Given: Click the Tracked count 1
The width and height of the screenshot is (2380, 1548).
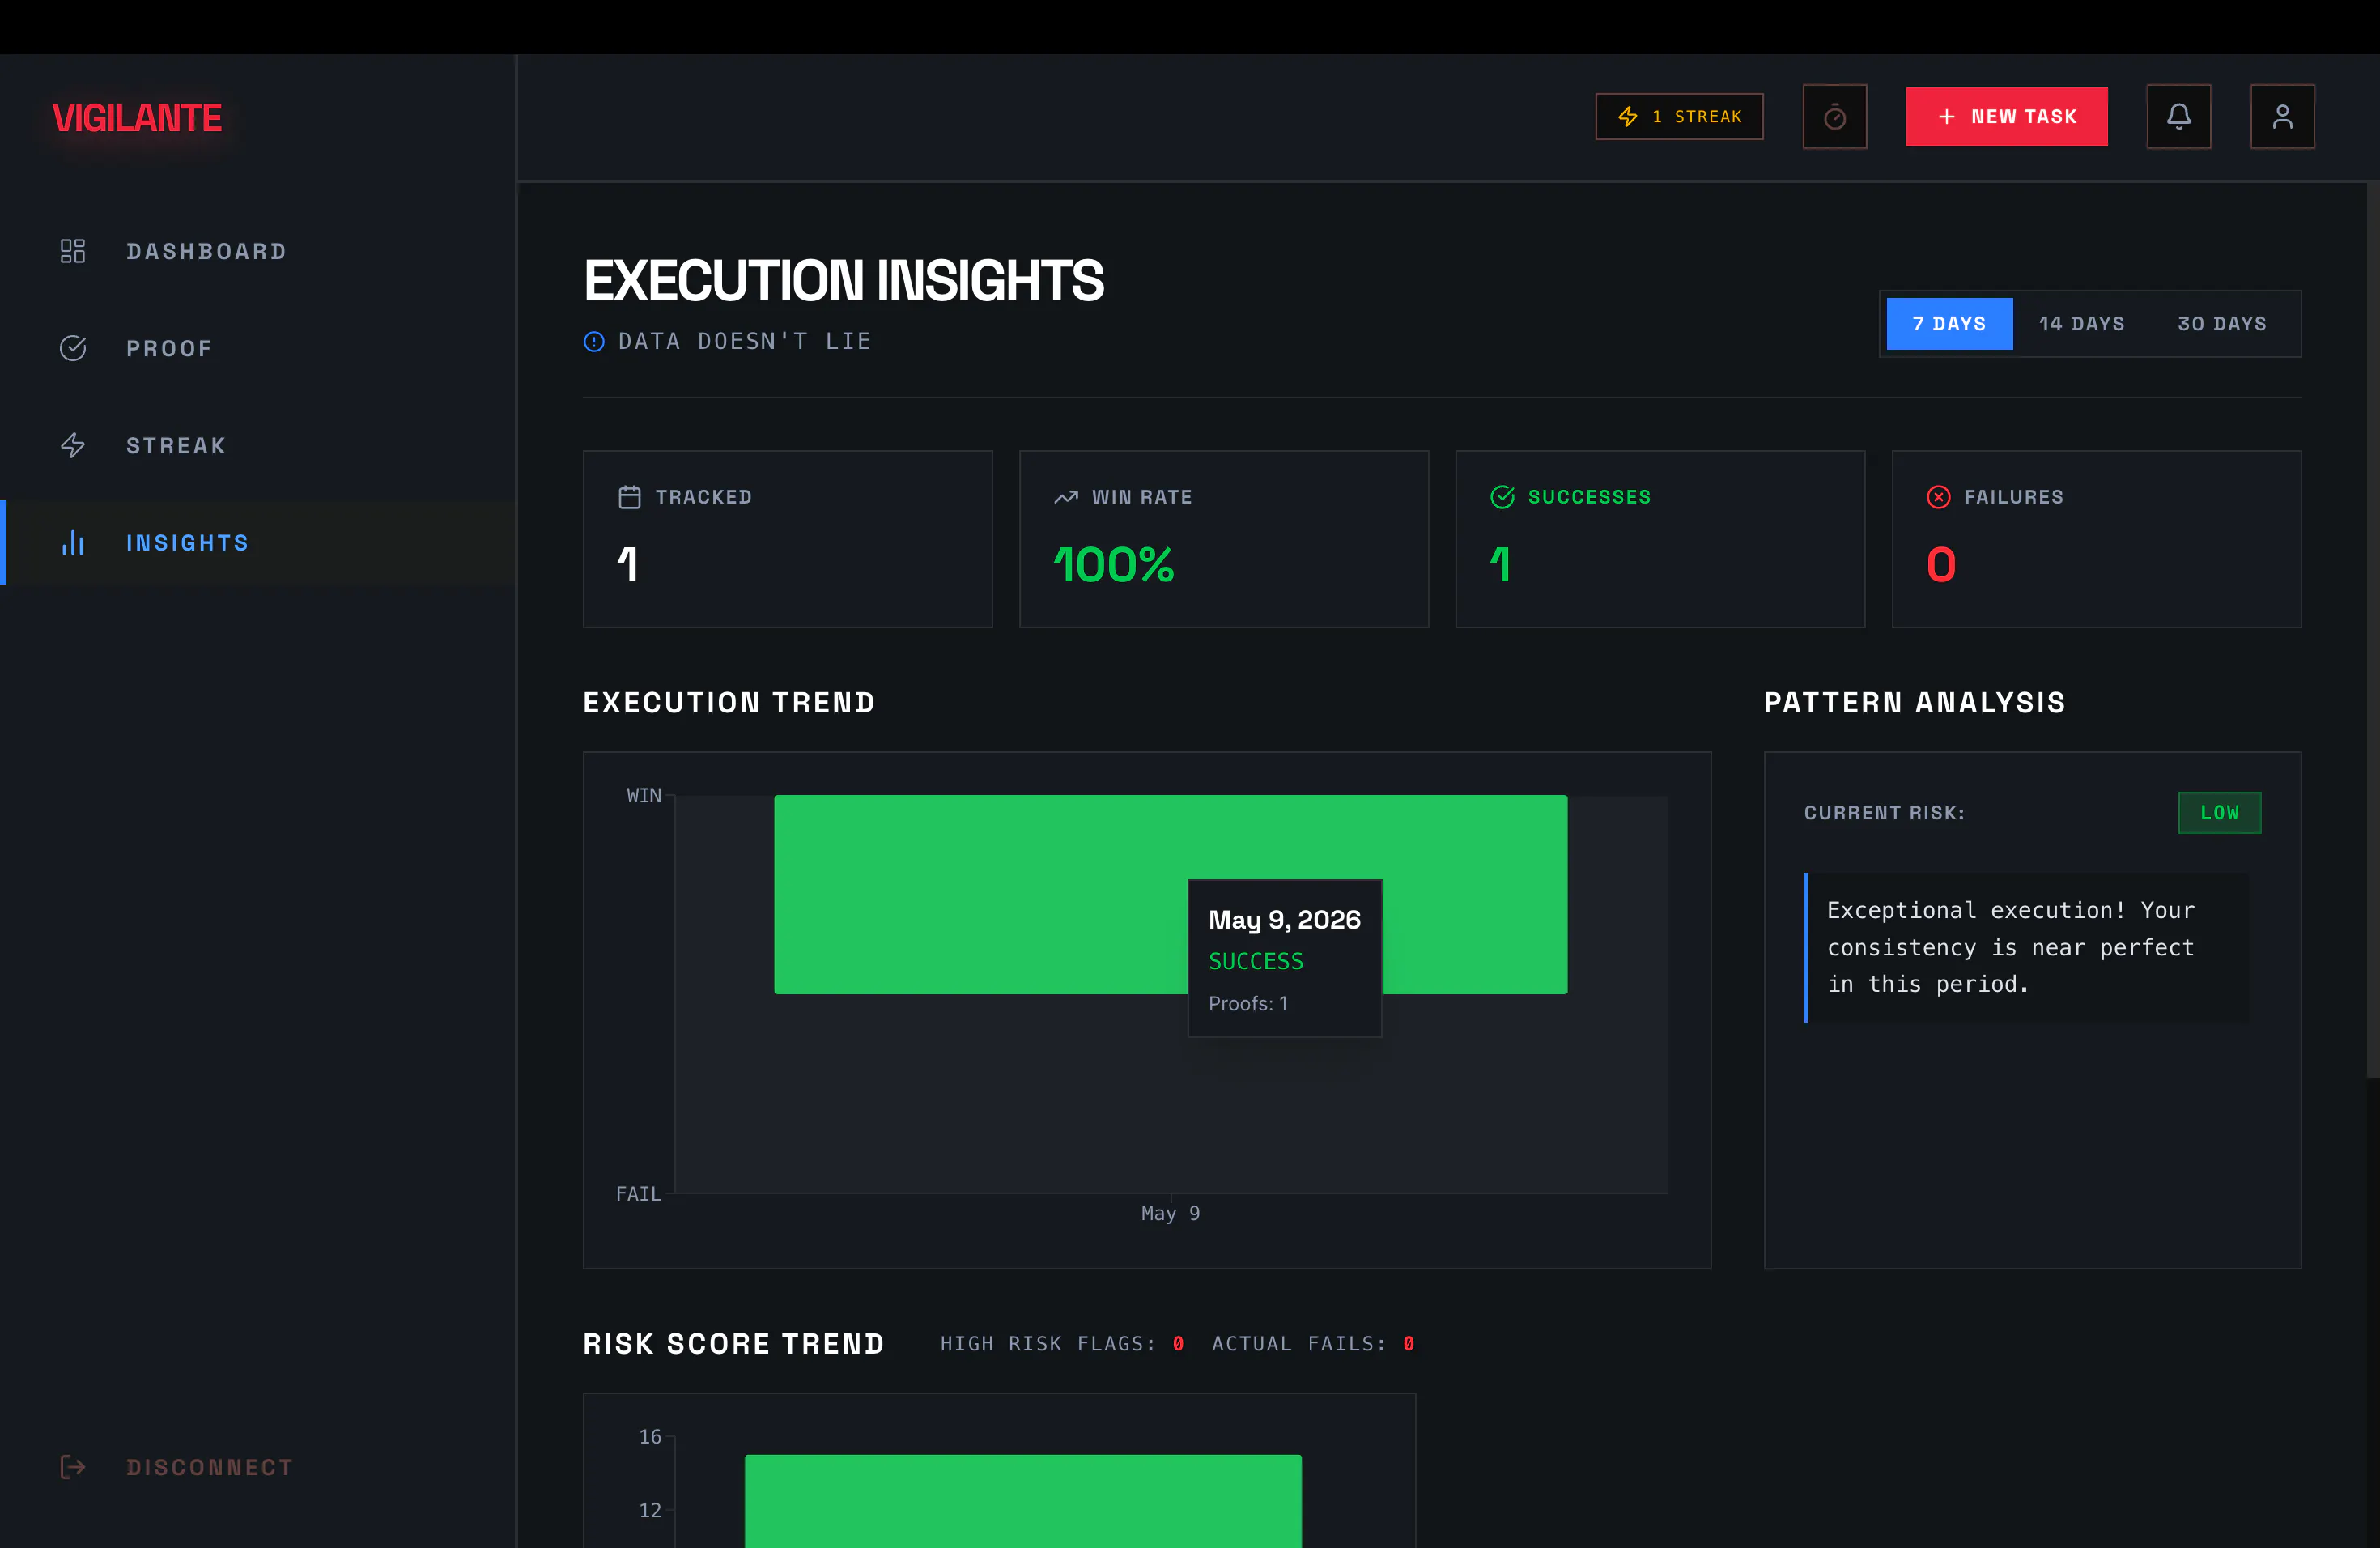Looking at the screenshot, I should (627, 565).
